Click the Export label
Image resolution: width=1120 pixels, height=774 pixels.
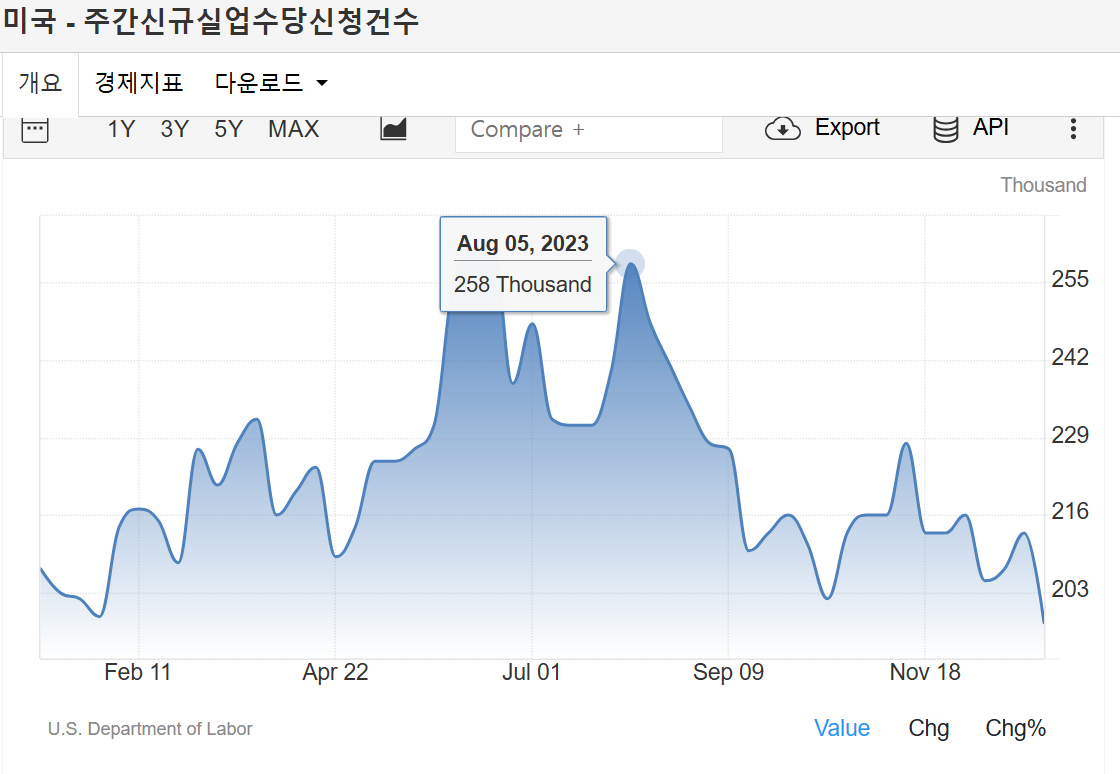pos(847,127)
